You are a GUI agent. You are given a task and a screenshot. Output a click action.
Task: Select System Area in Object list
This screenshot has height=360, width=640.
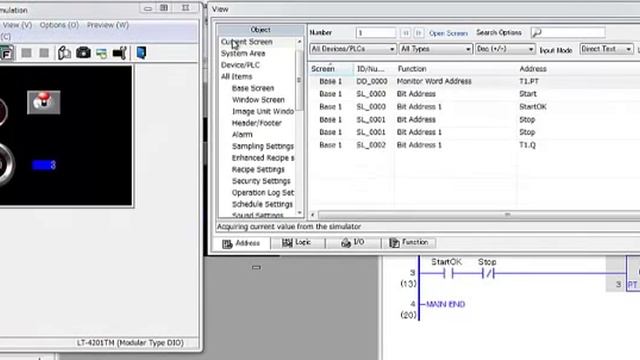click(243, 53)
